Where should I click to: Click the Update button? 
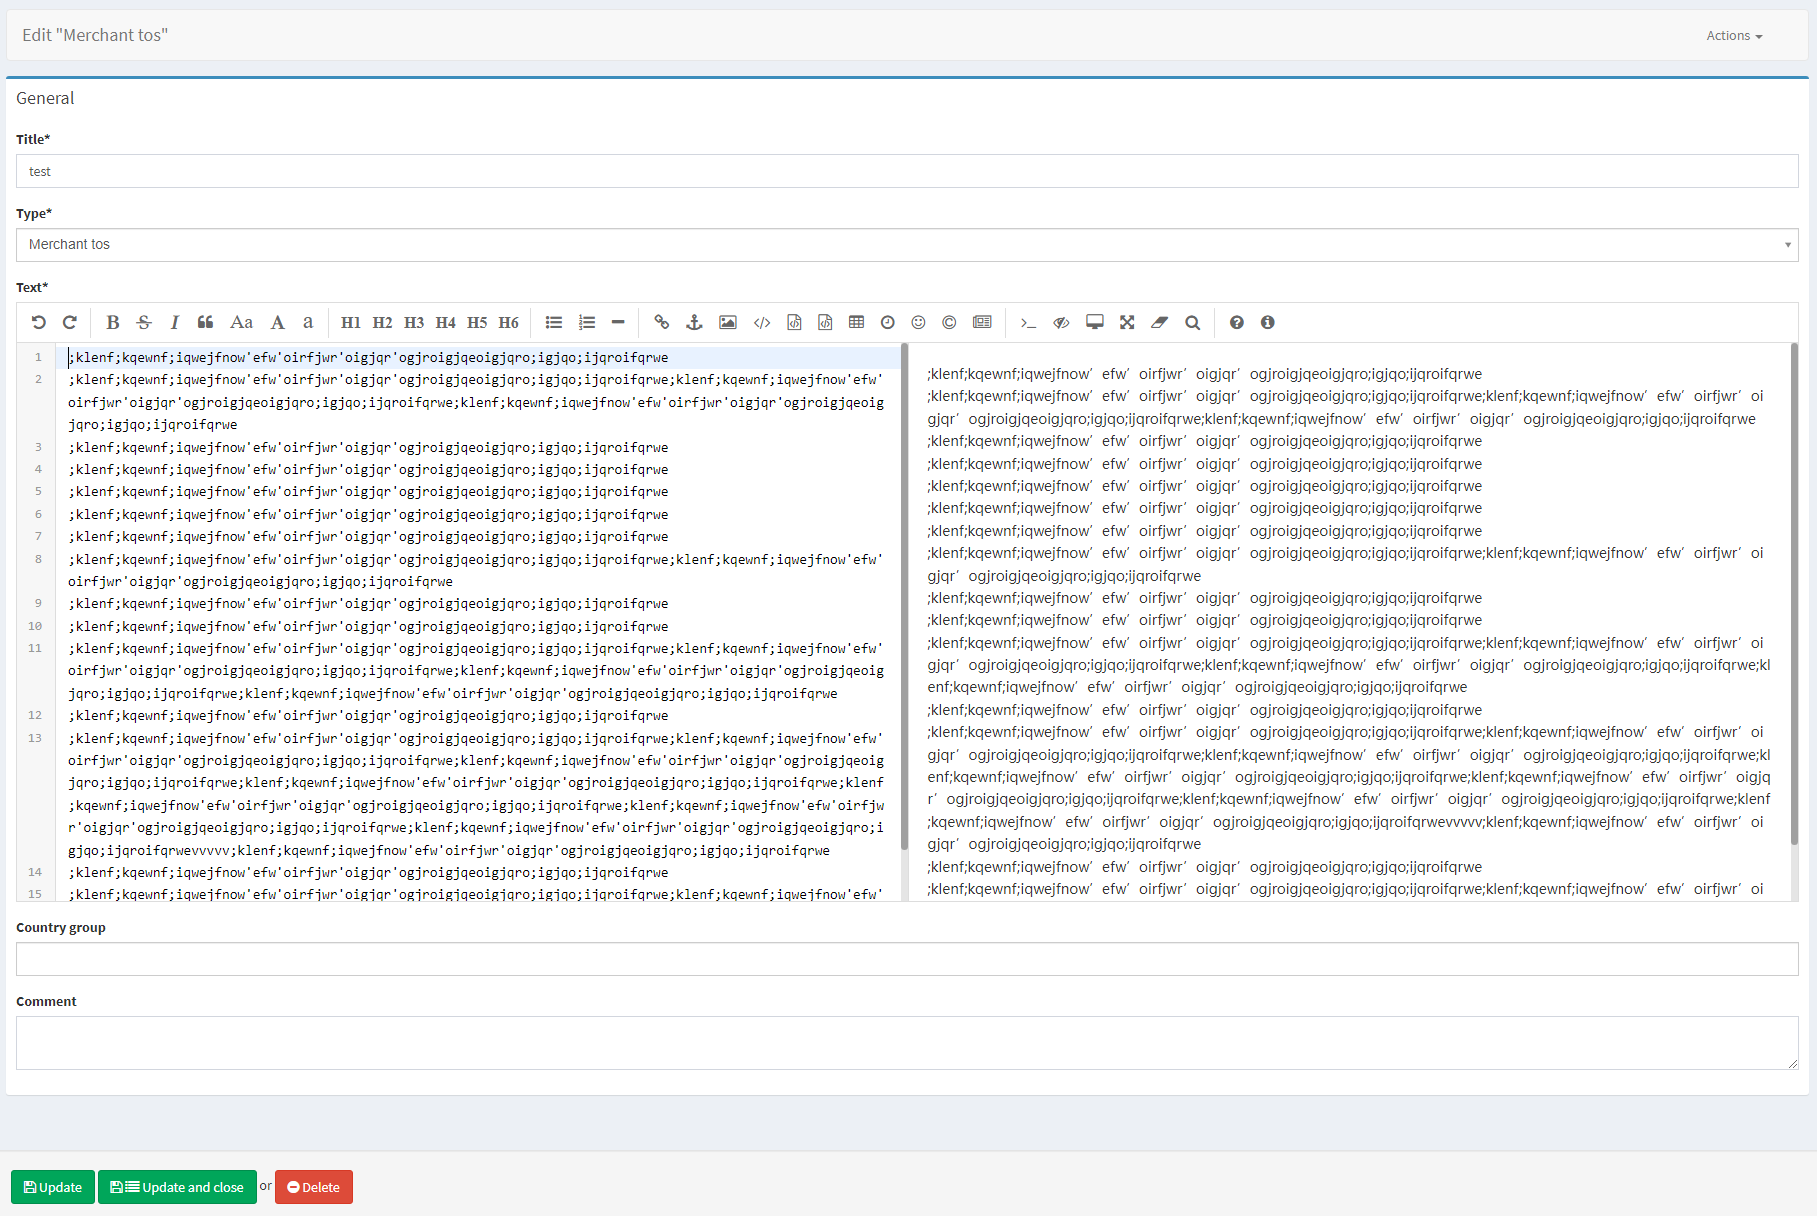[53, 1187]
